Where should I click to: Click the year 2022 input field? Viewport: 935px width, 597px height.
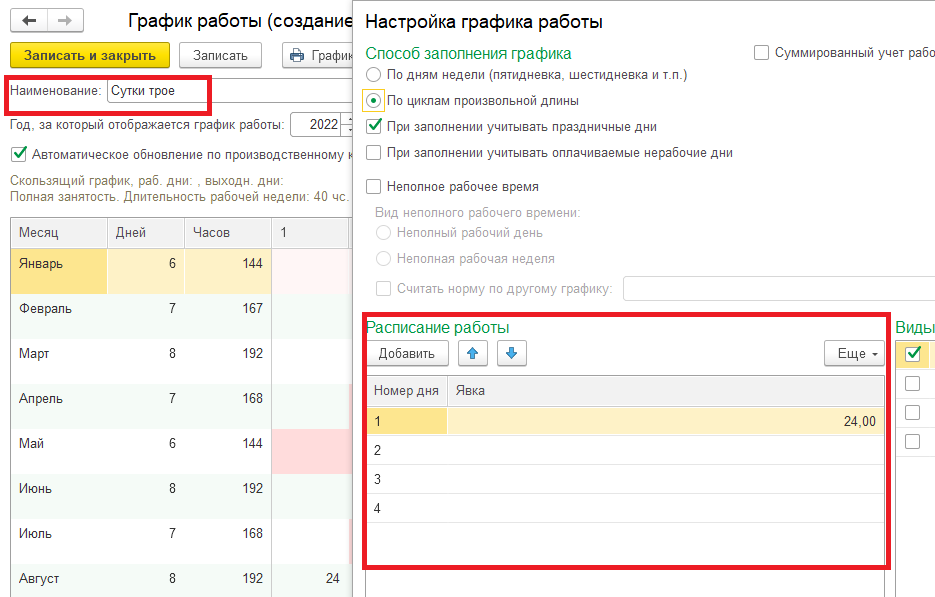317,125
